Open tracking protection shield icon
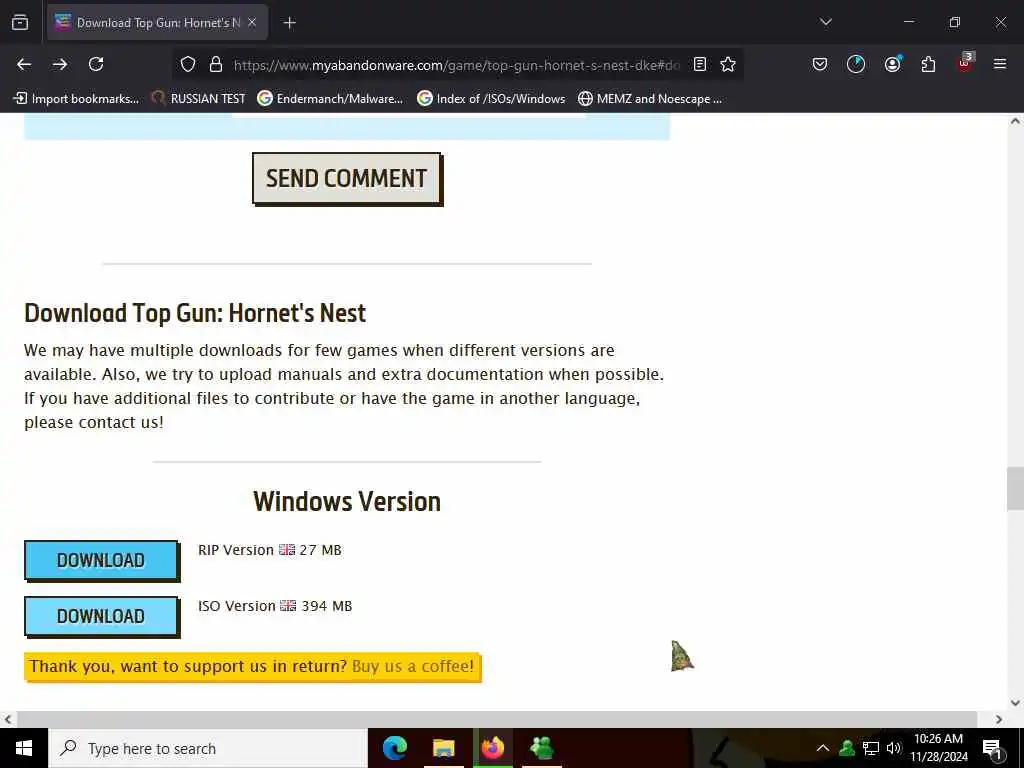The width and height of the screenshot is (1024, 768). click(188, 64)
